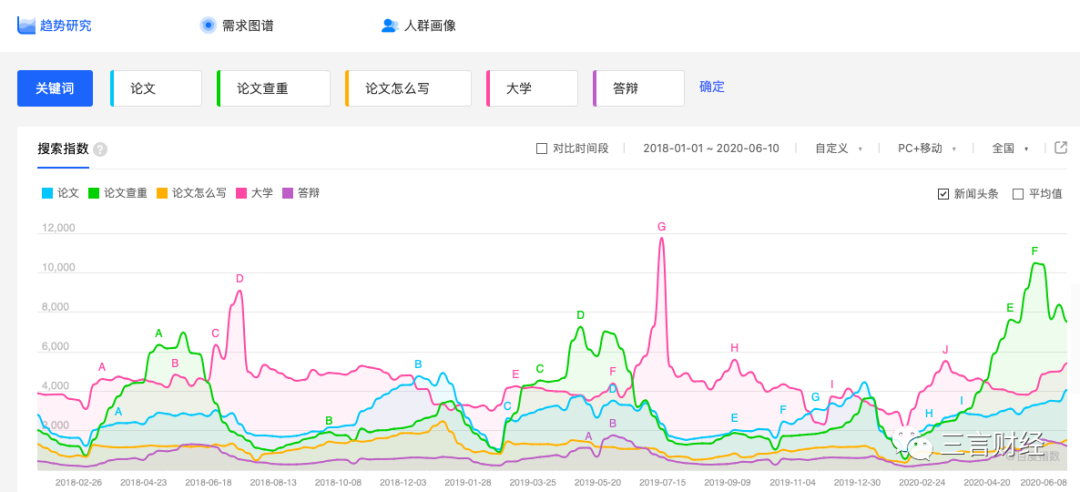Screen dimensions: 1080x492
Task: Open the 自定义 time range dropdown
Action: tap(838, 148)
